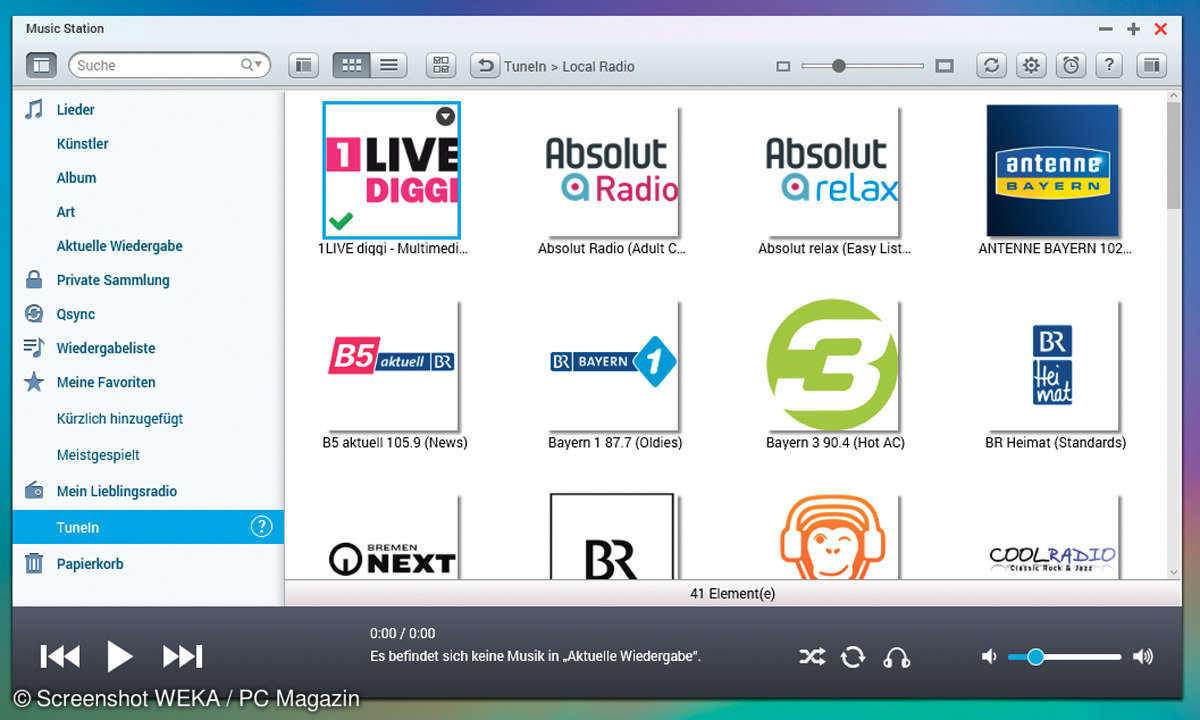This screenshot has height=720, width=1200.
Task: Click the 'Bayern 1 87.7 (Oldies)' label
Action: tap(615, 442)
